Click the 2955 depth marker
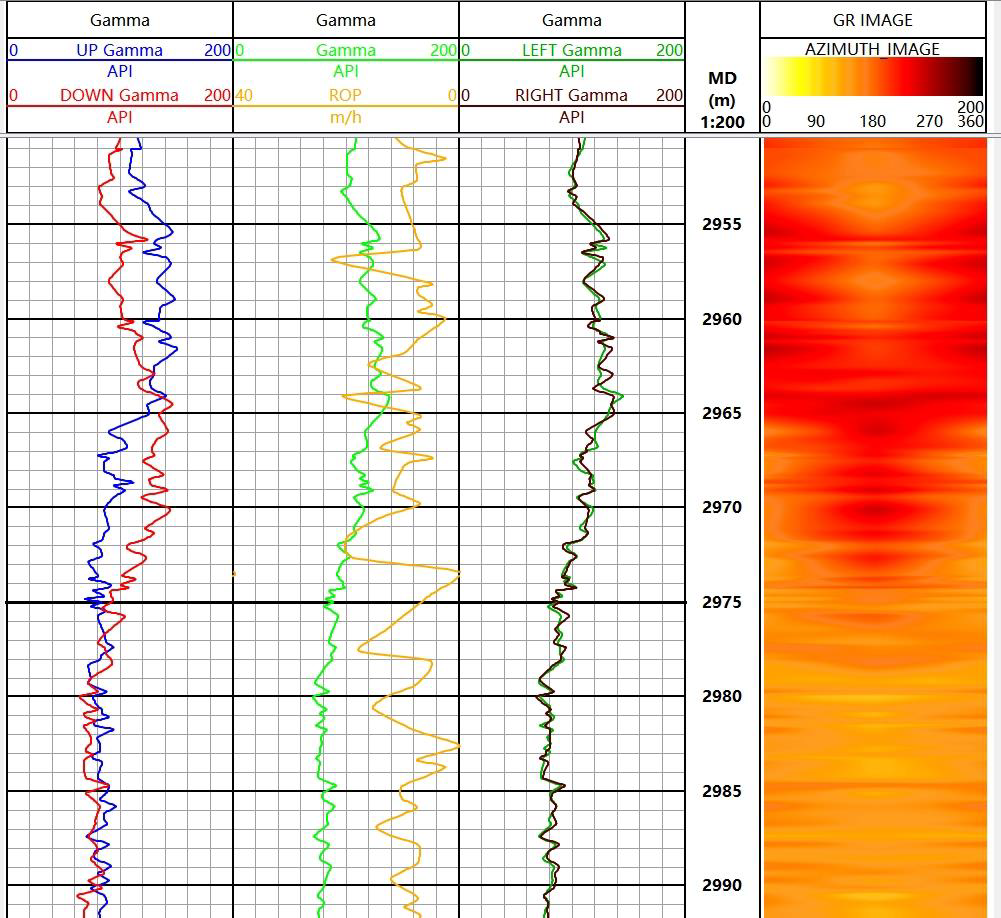Image resolution: width=1001 pixels, height=918 pixels. (722, 224)
